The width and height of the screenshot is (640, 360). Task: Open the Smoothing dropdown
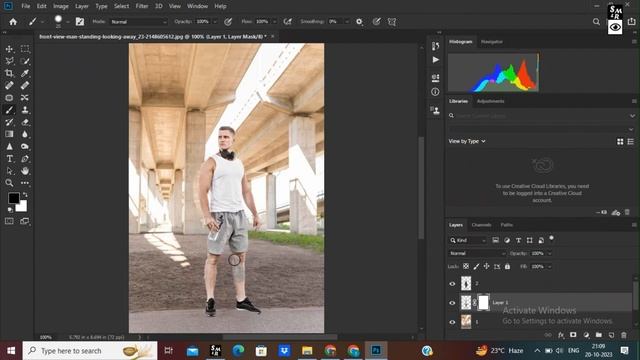[x=347, y=22]
